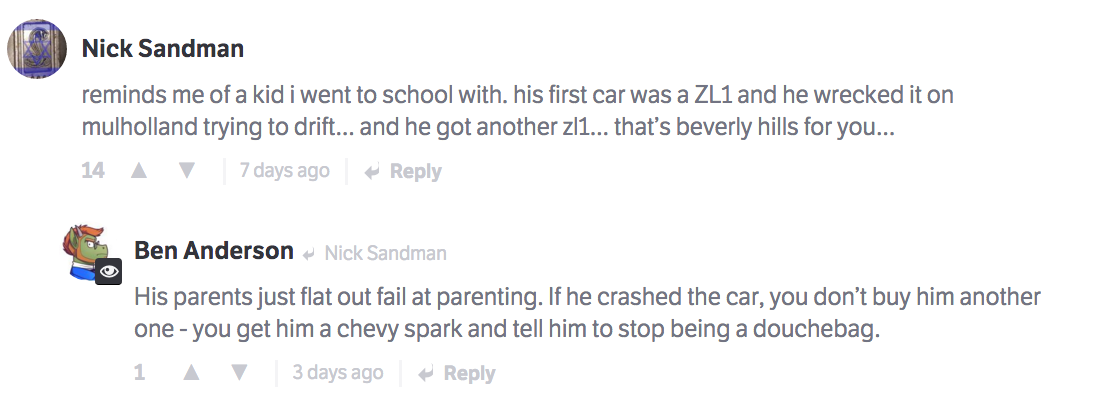Upvote Ben Anderson's reply
Image resolution: width=1098 pixels, height=415 pixels.
192,373
